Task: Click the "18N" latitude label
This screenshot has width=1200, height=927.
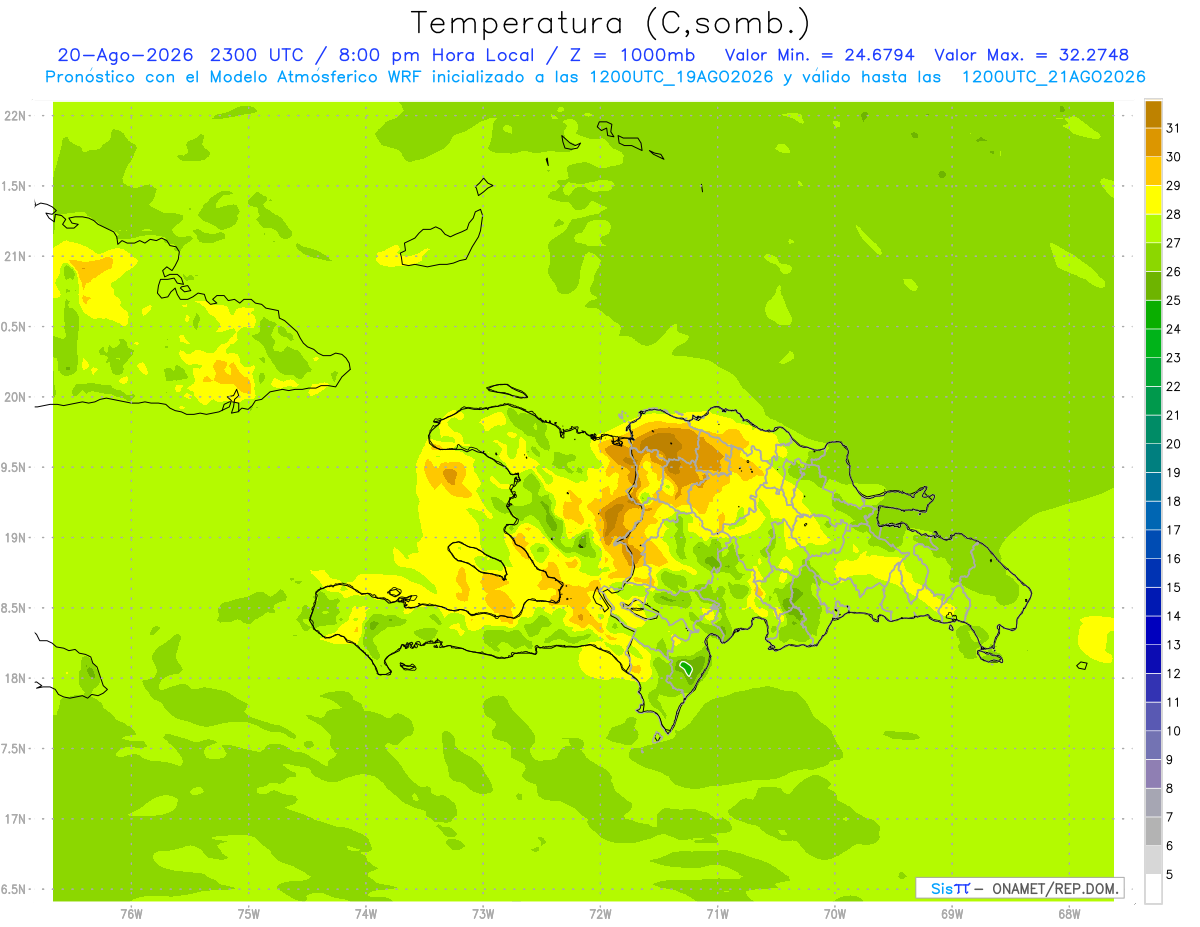Action: tap(15, 679)
